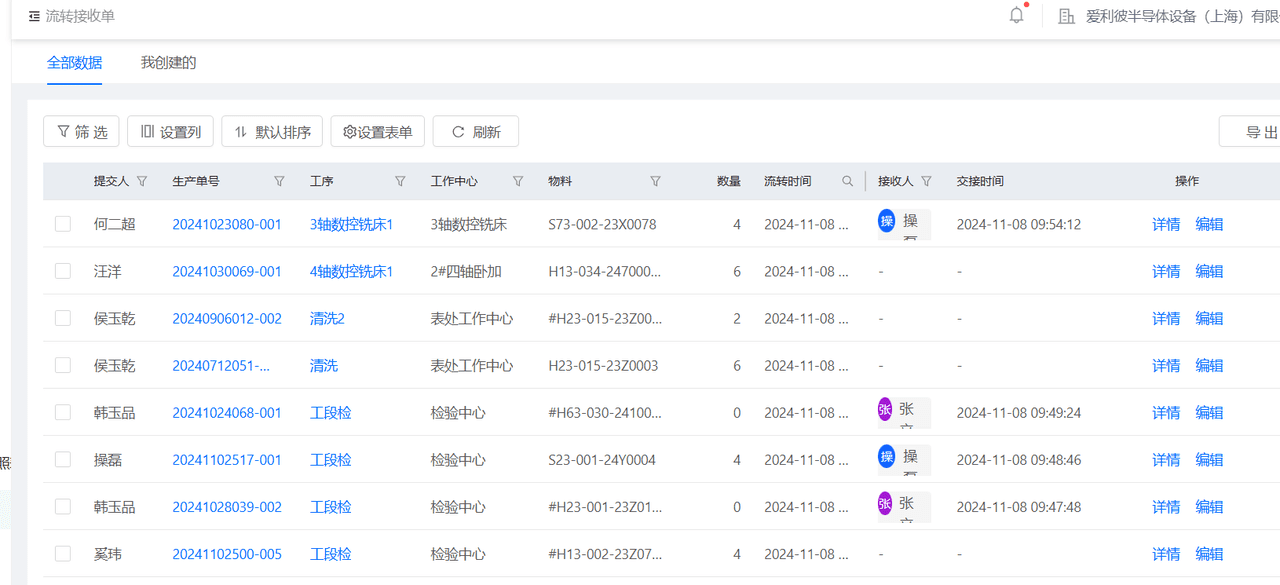This screenshot has height=585, width=1280.
Task: Click 编辑 in 清洗 H23-015-23Z0003 row
Action: coord(1209,365)
